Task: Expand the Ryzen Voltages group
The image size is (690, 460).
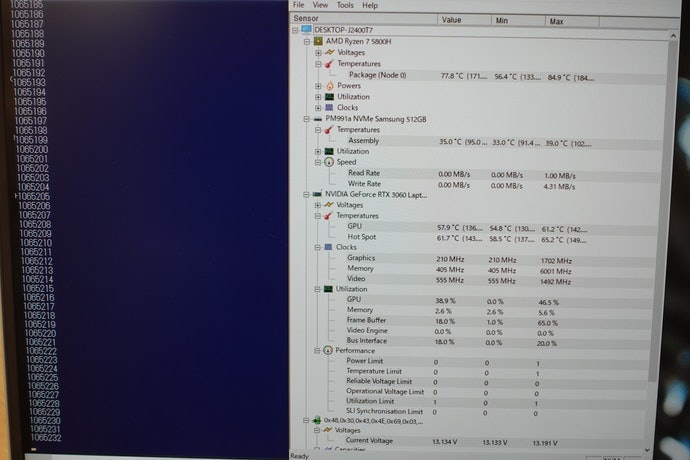Action: tap(318, 53)
